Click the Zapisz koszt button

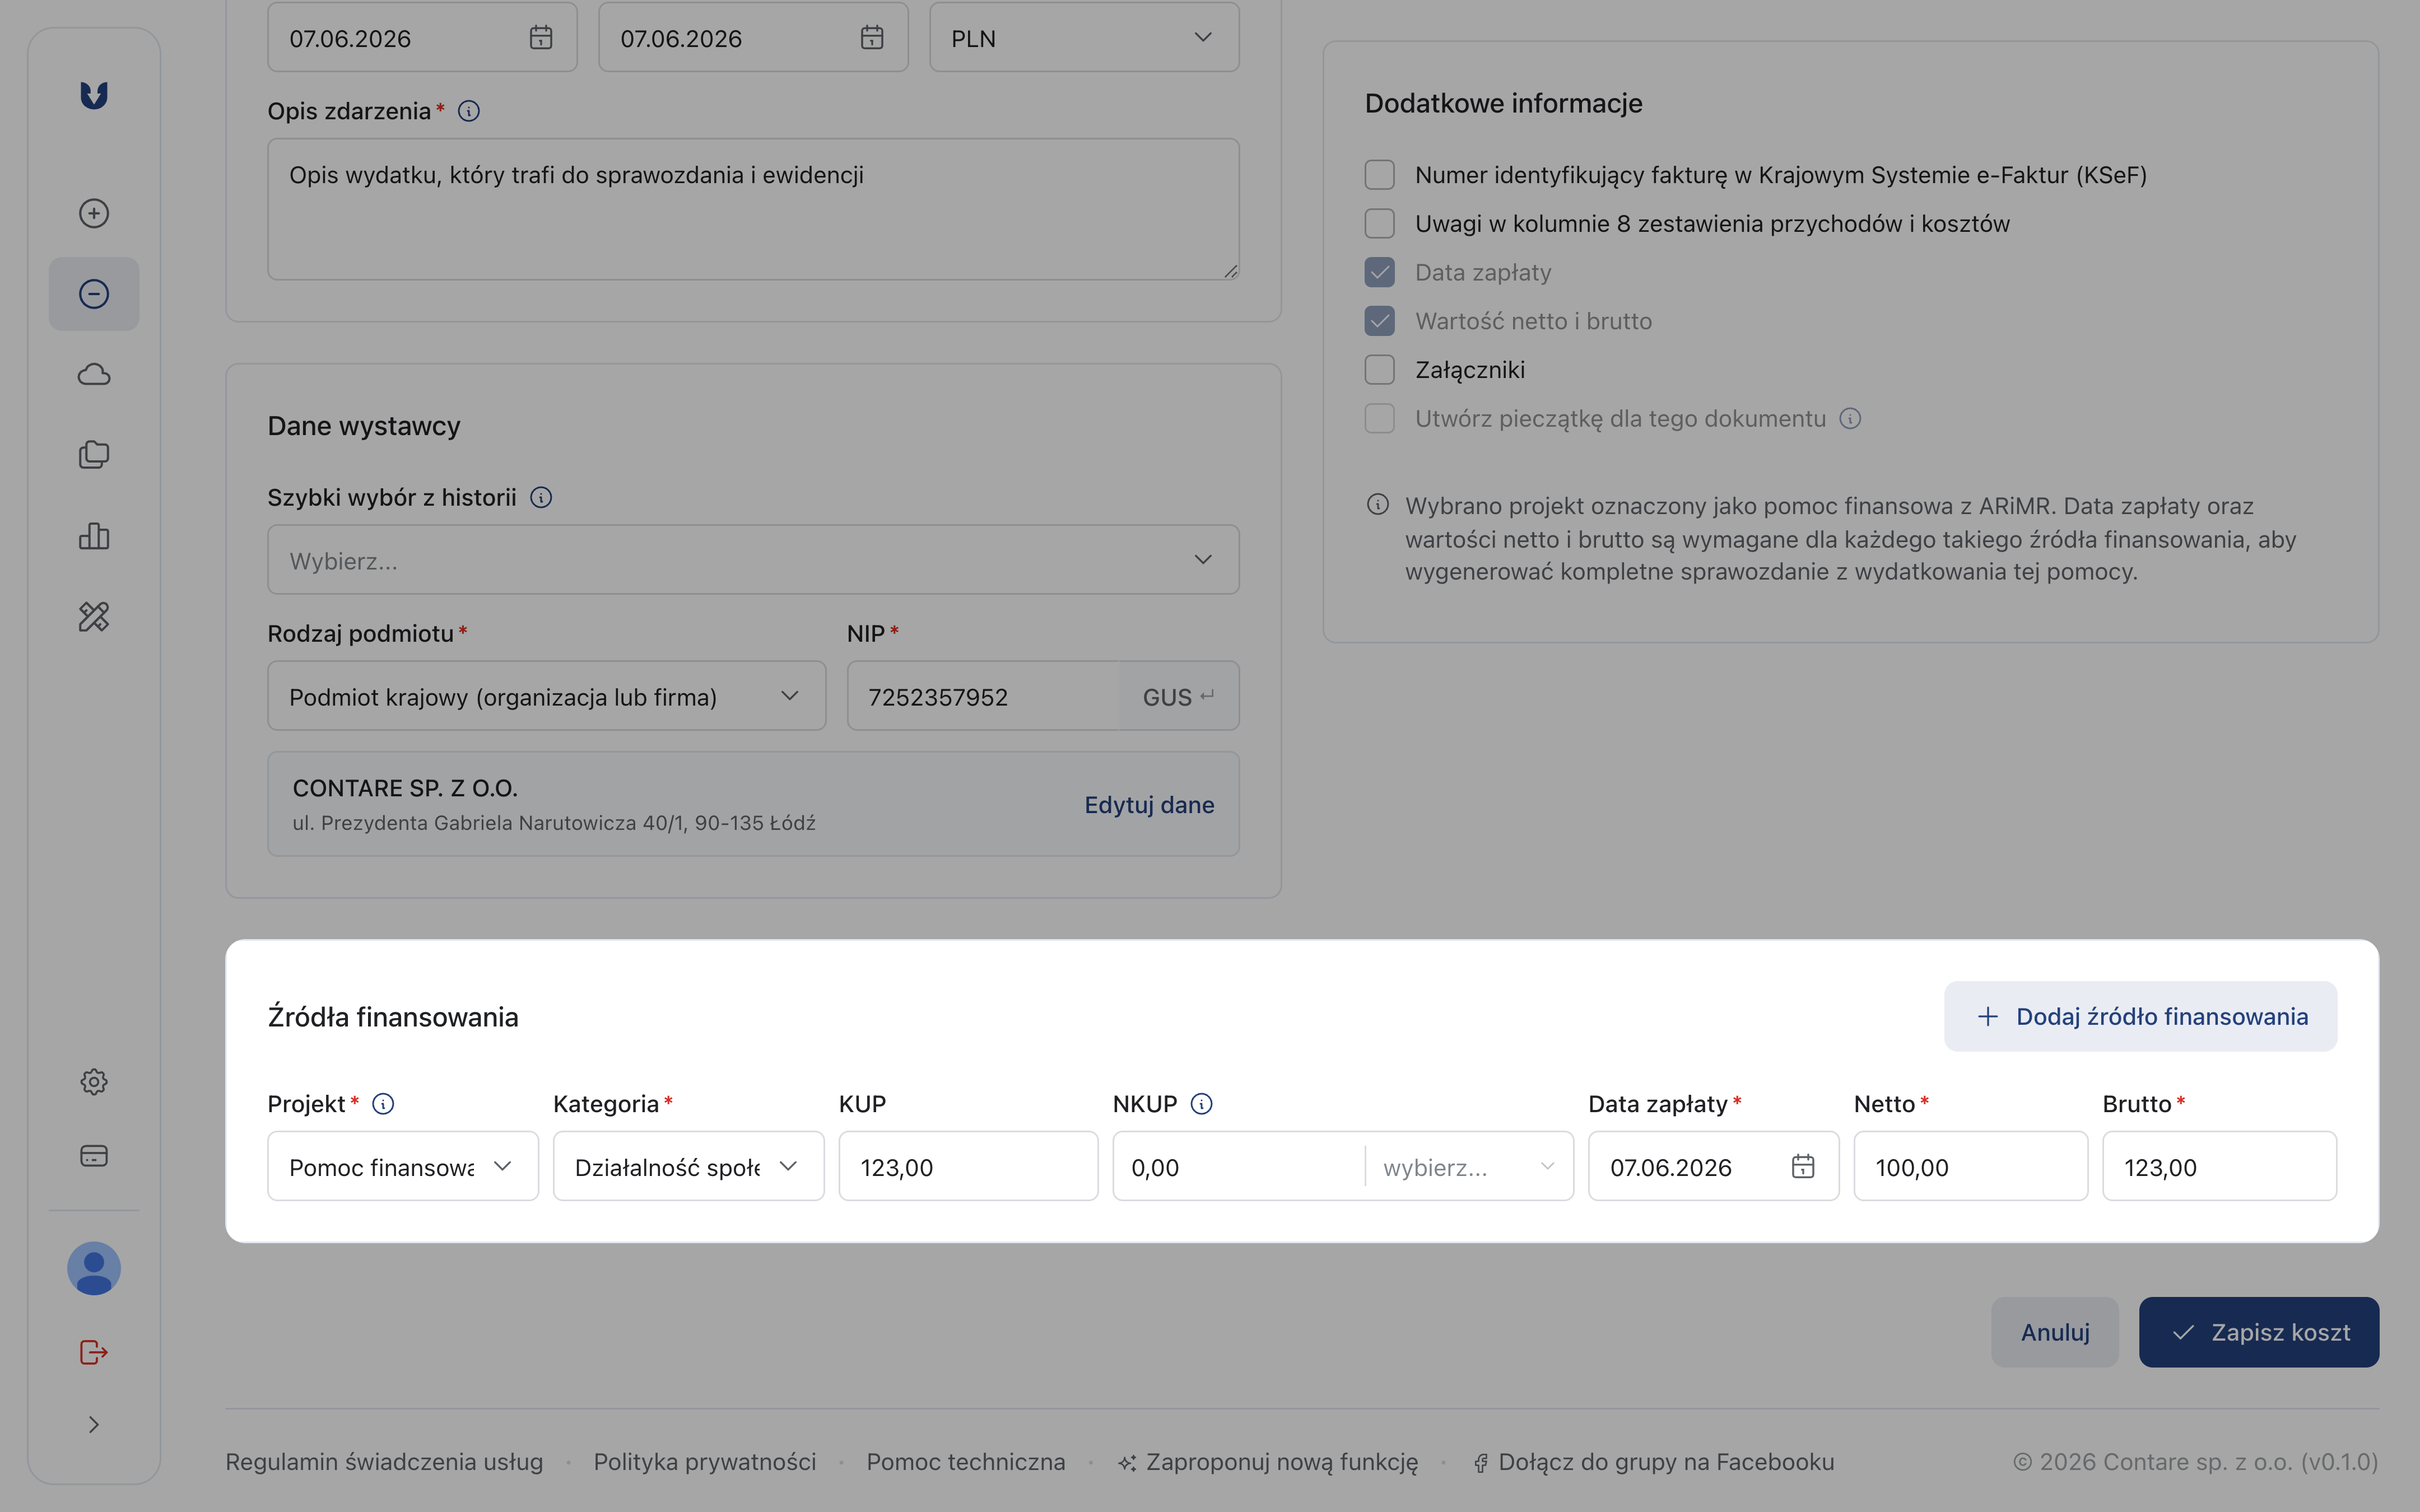tap(2259, 1332)
